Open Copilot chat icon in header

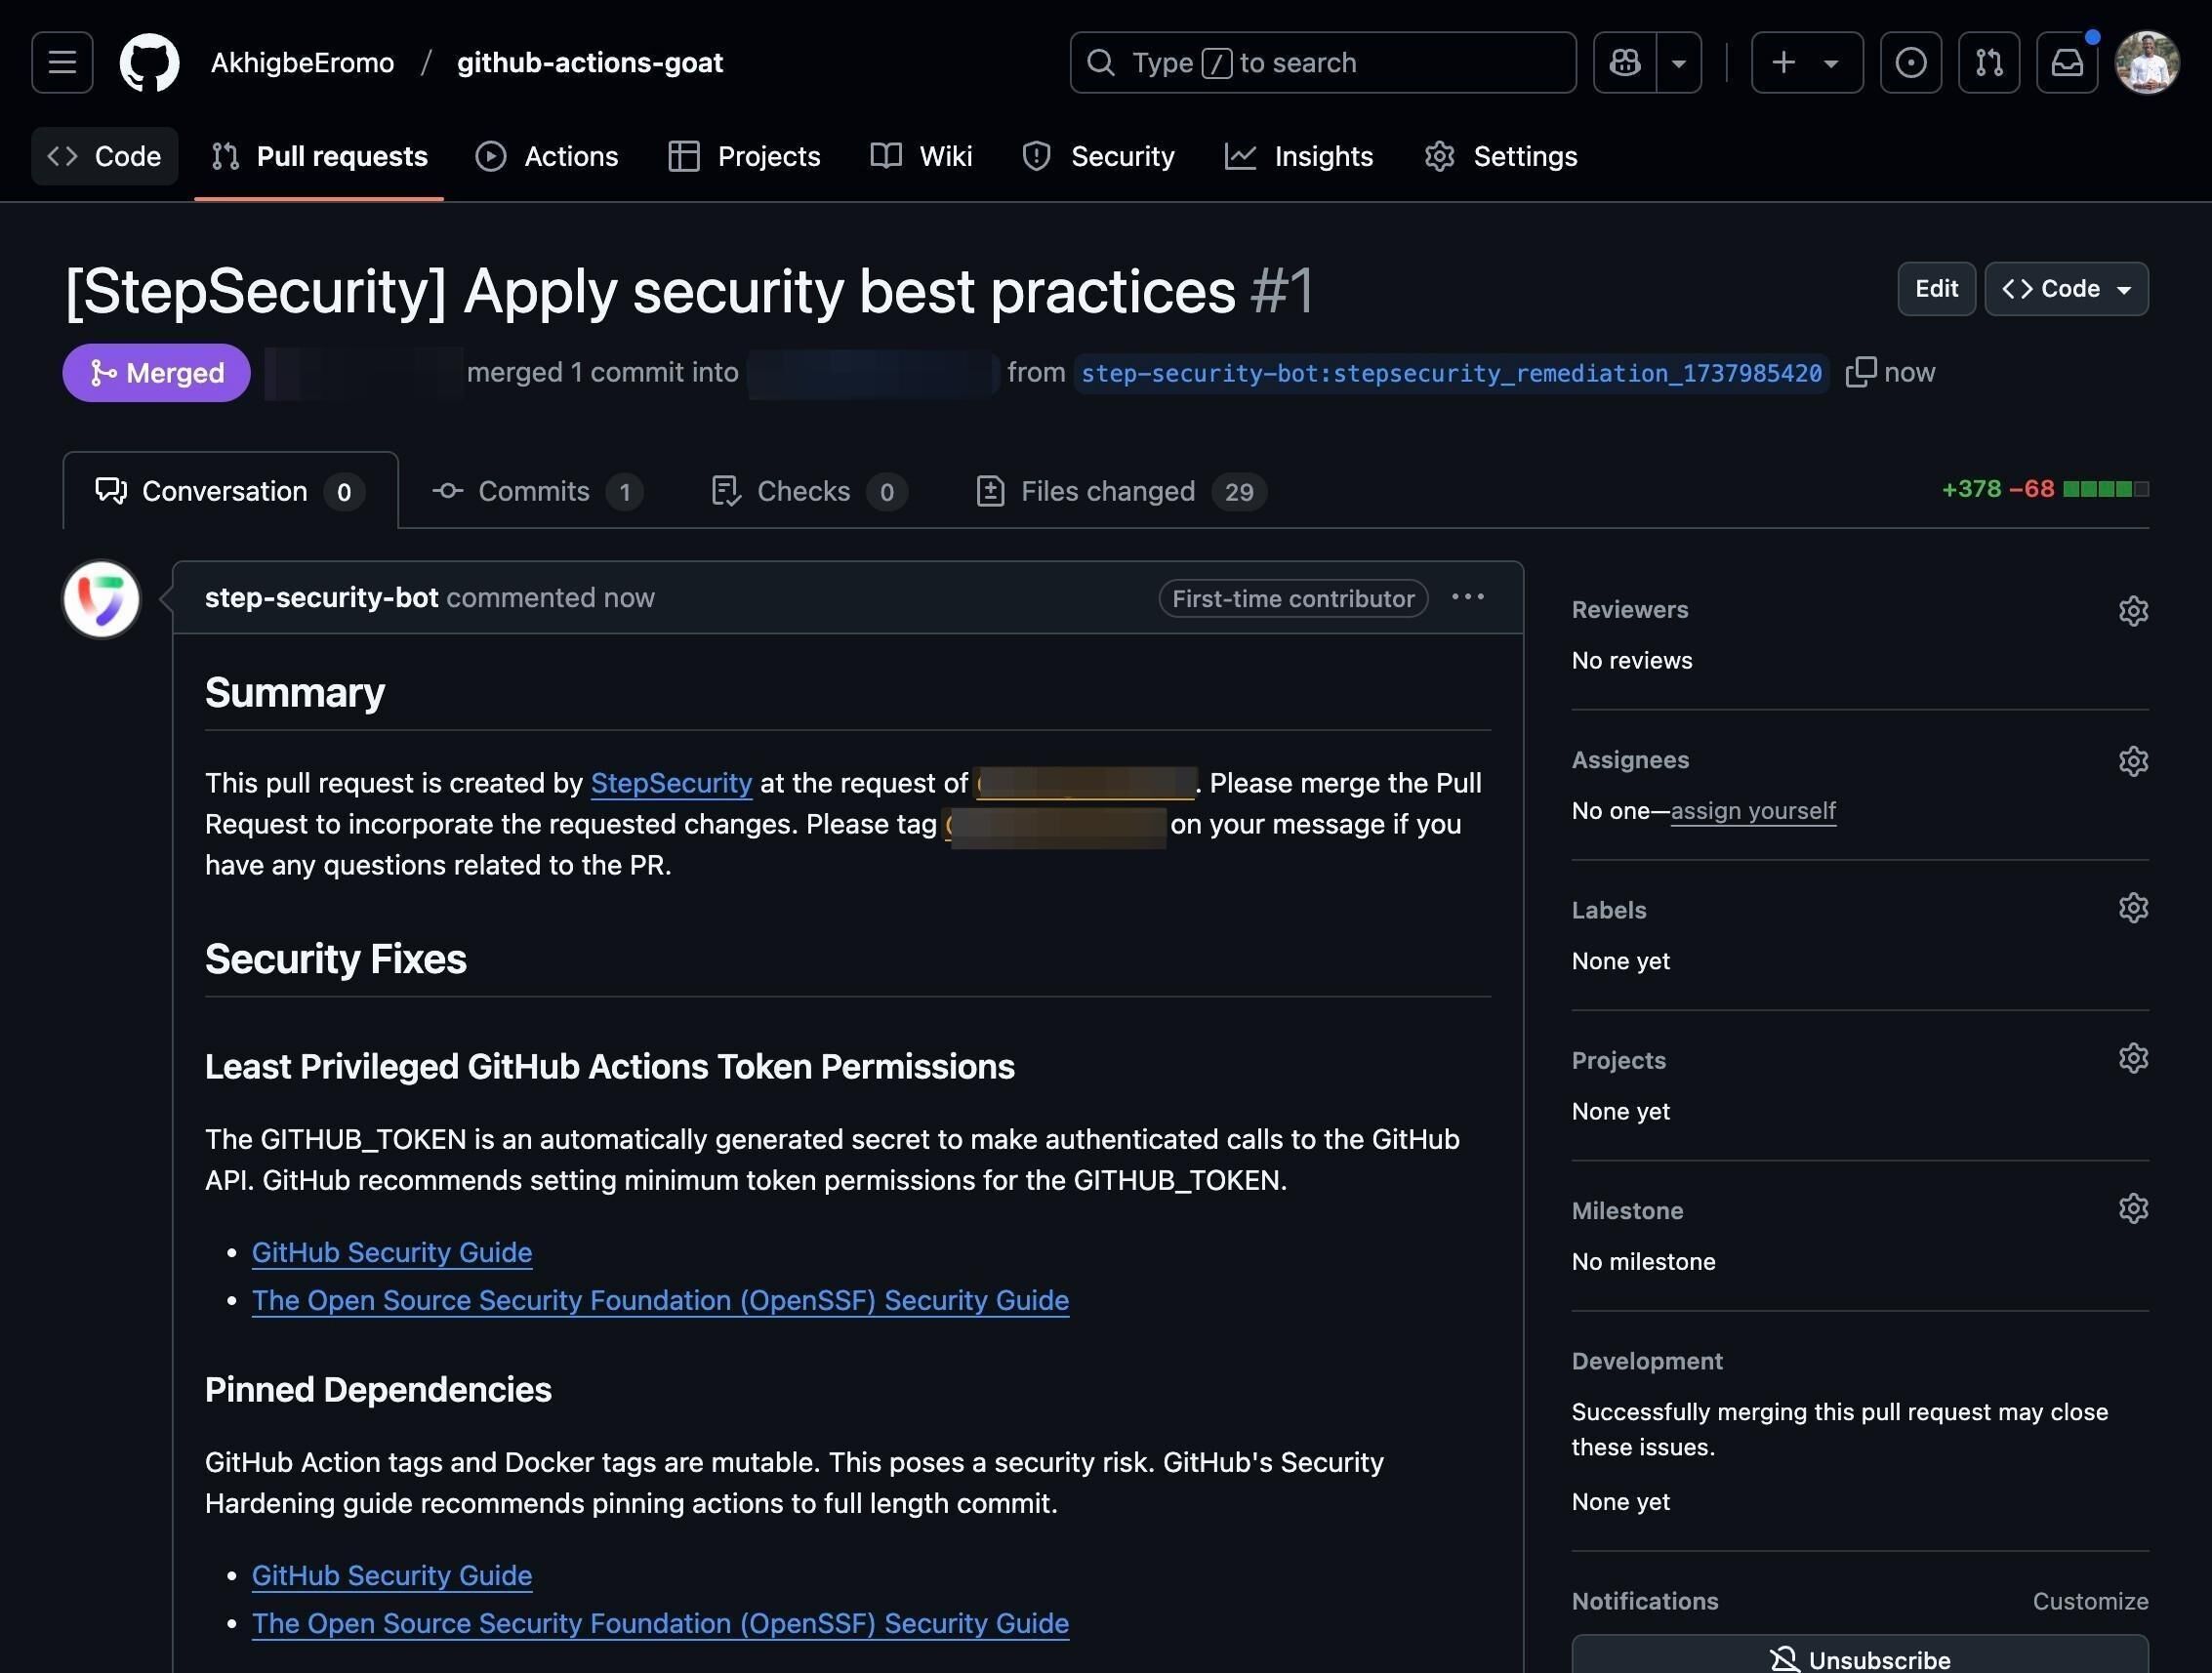click(x=1624, y=62)
